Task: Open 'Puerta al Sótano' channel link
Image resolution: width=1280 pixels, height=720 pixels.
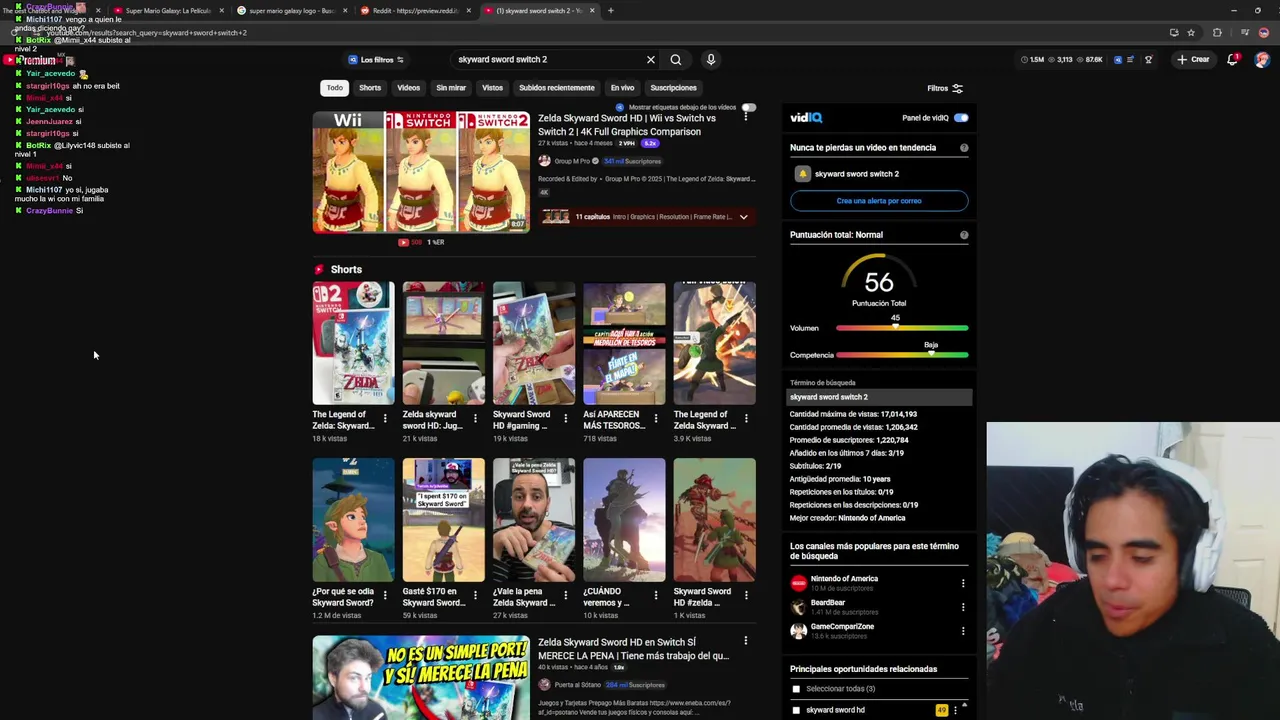Action: click(577, 685)
